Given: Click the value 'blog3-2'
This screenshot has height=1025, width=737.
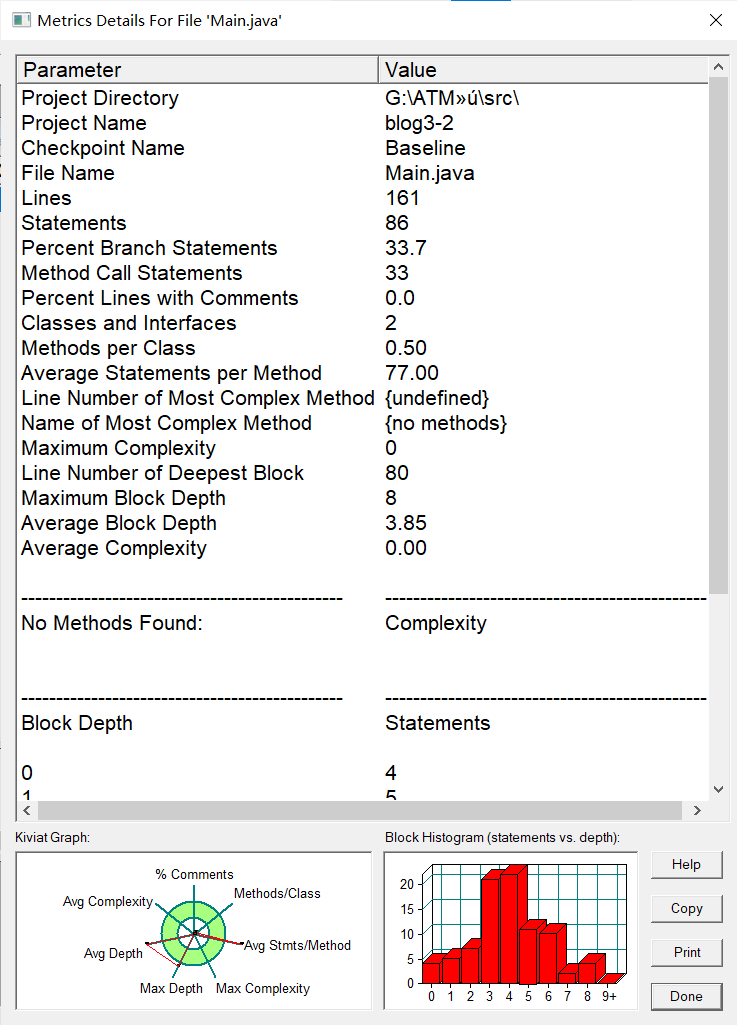Looking at the screenshot, I should point(419,123).
